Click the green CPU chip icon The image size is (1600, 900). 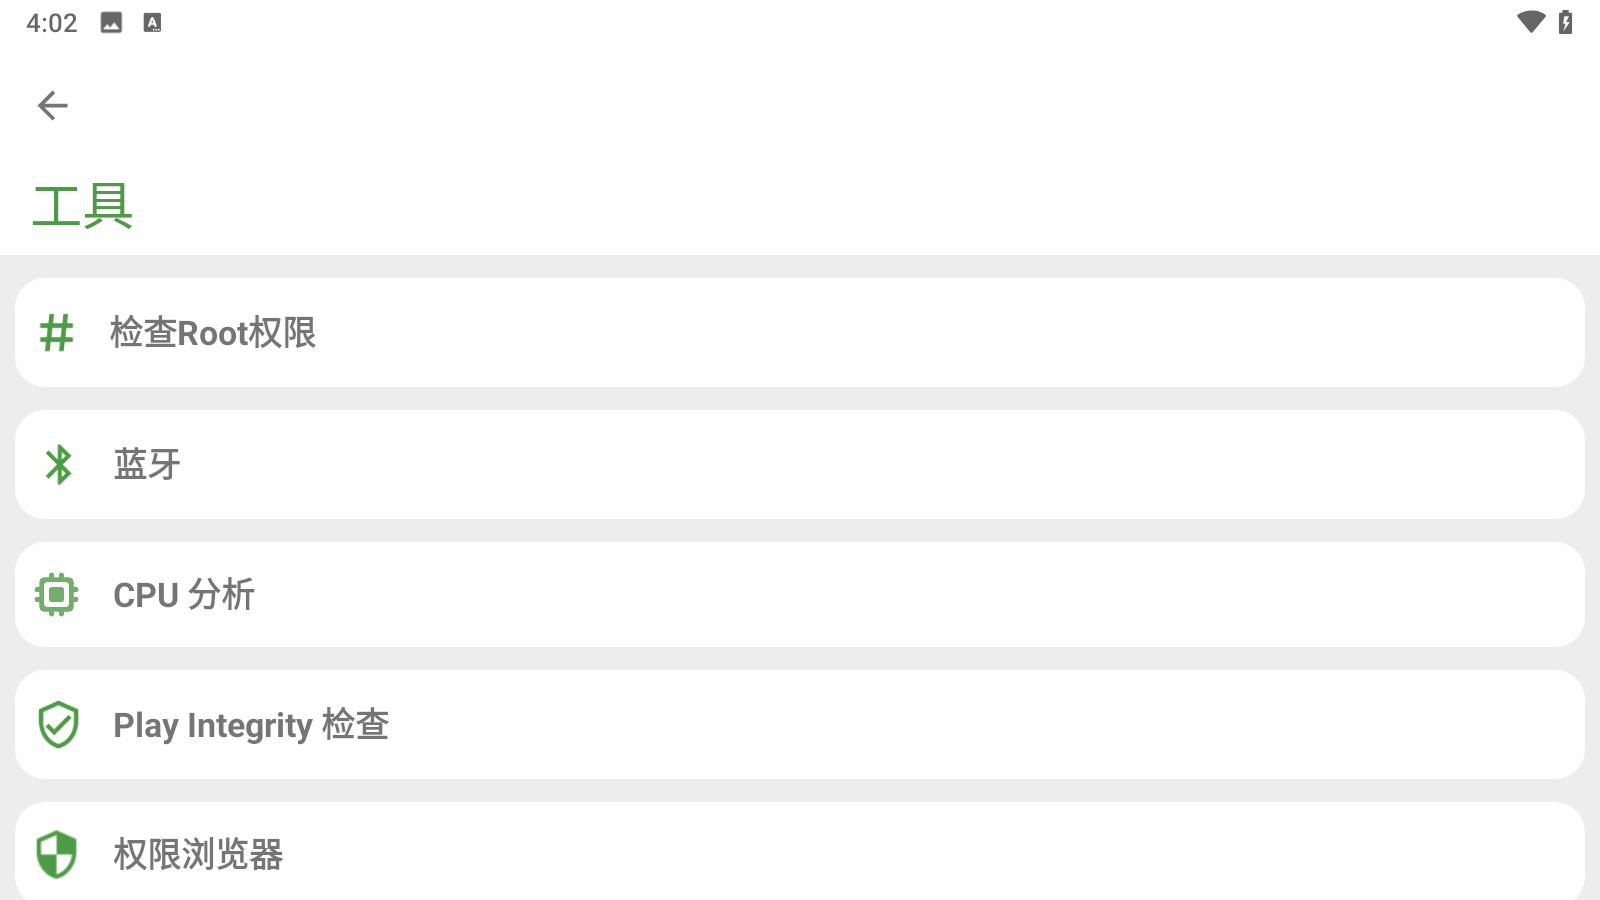click(x=57, y=595)
